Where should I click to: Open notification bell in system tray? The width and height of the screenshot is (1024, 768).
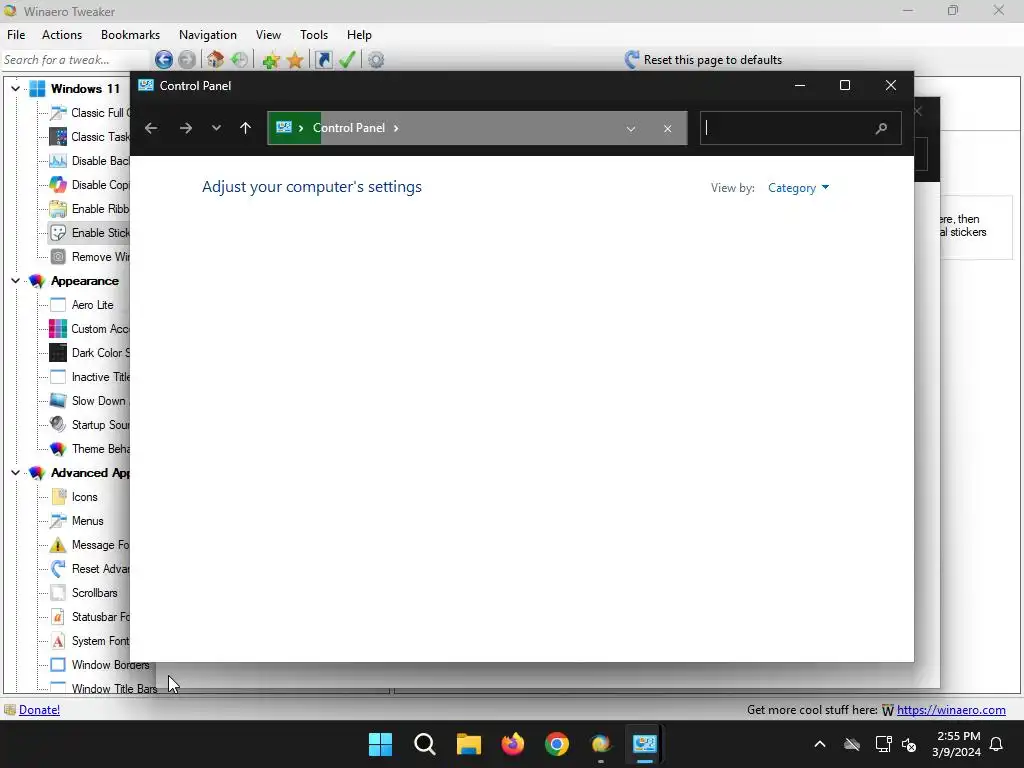[x=997, y=744]
